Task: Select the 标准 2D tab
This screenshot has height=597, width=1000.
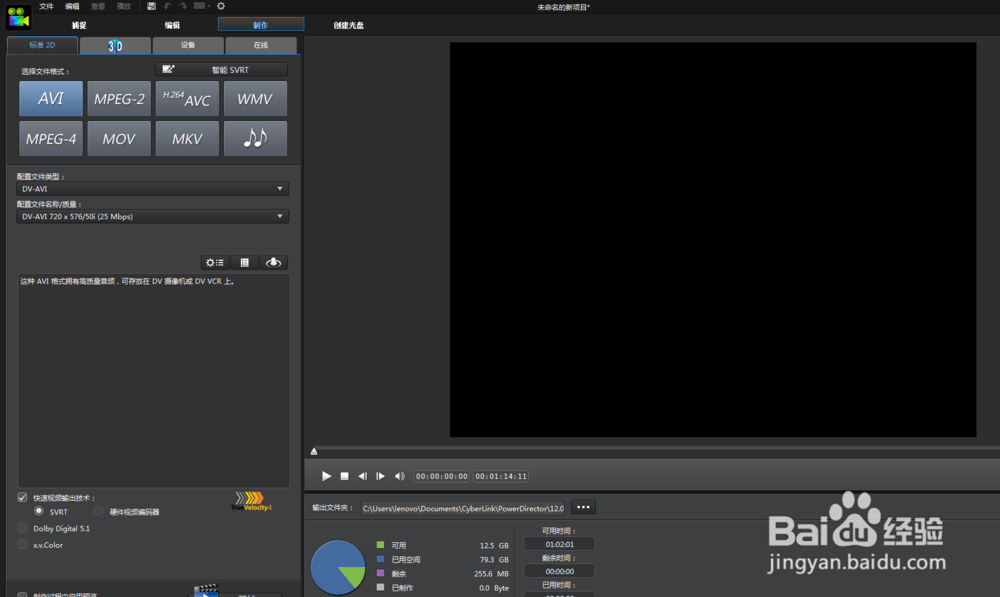Action: pyautogui.click(x=42, y=45)
